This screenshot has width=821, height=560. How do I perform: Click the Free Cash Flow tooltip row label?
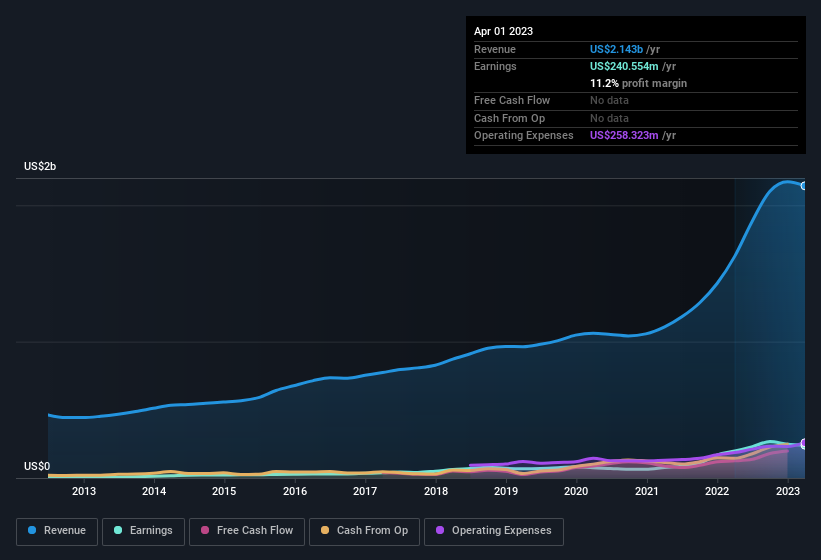pyautogui.click(x=512, y=100)
